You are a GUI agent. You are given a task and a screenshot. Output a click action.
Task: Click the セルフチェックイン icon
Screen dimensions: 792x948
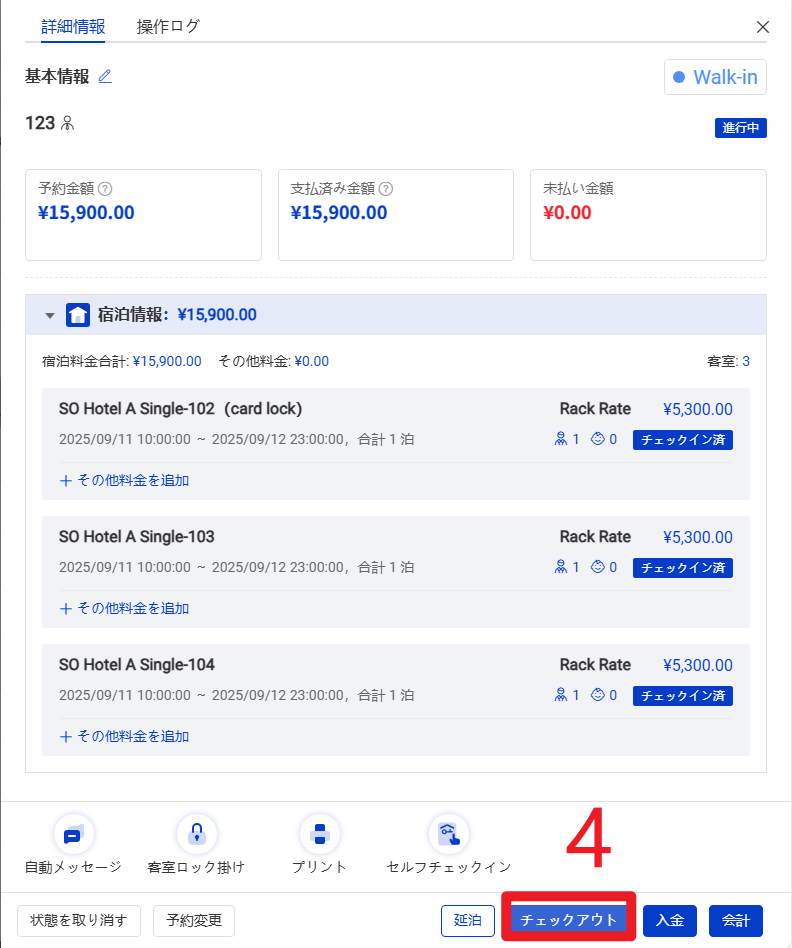pyautogui.click(x=448, y=834)
